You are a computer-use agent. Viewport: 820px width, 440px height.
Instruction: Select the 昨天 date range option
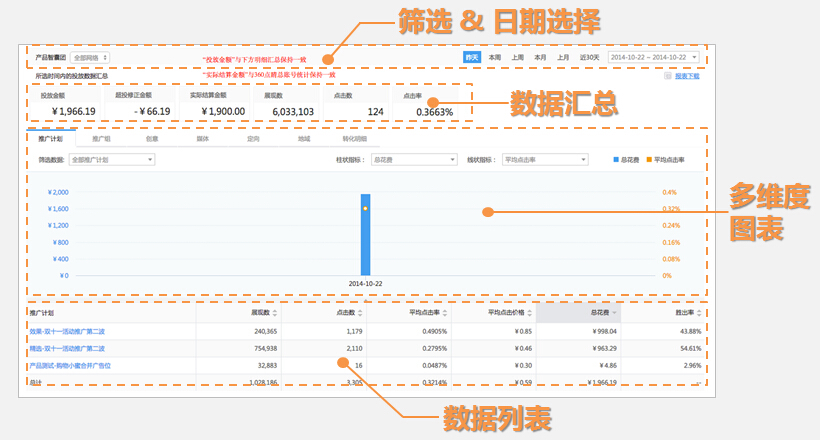(x=472, y=57)
